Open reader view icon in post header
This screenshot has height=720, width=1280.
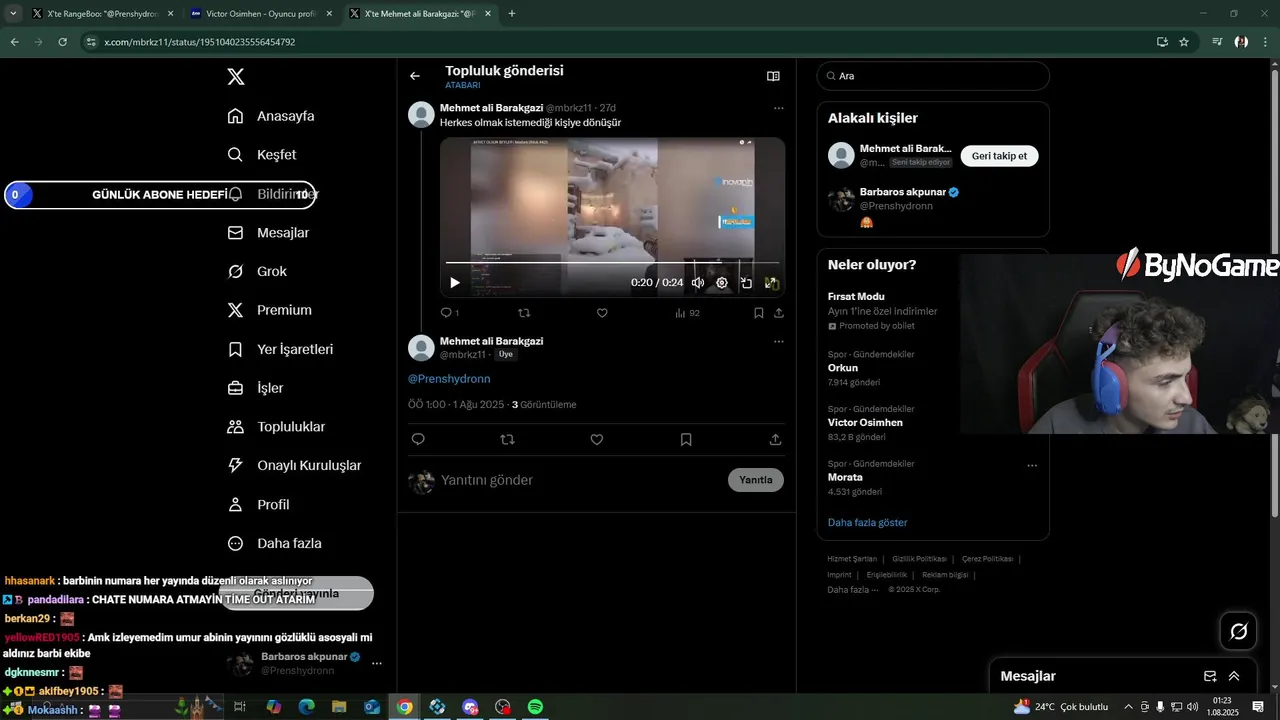tap(773, 76)
